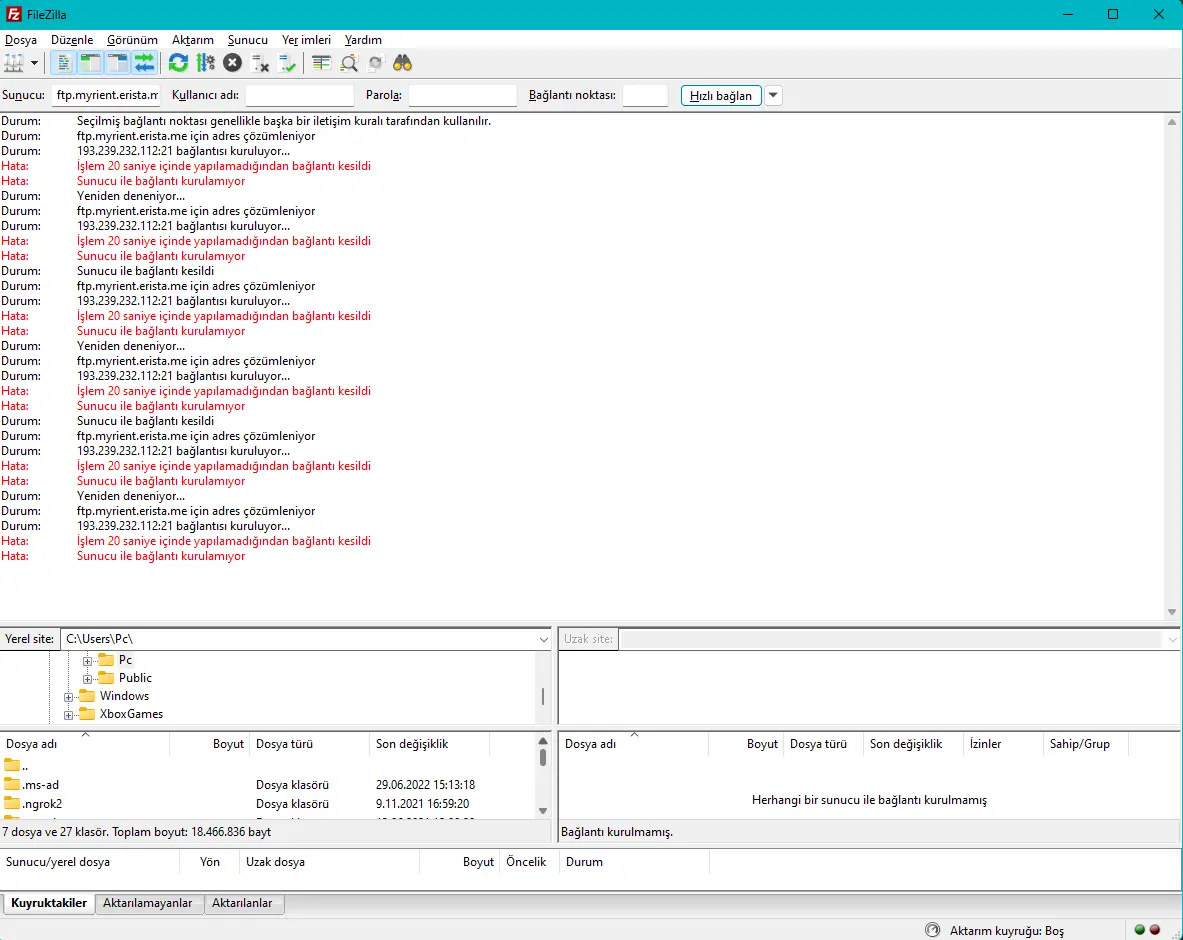Expand the XboxGames folder node
This screenshot has height=940, width=1183.
69,715
